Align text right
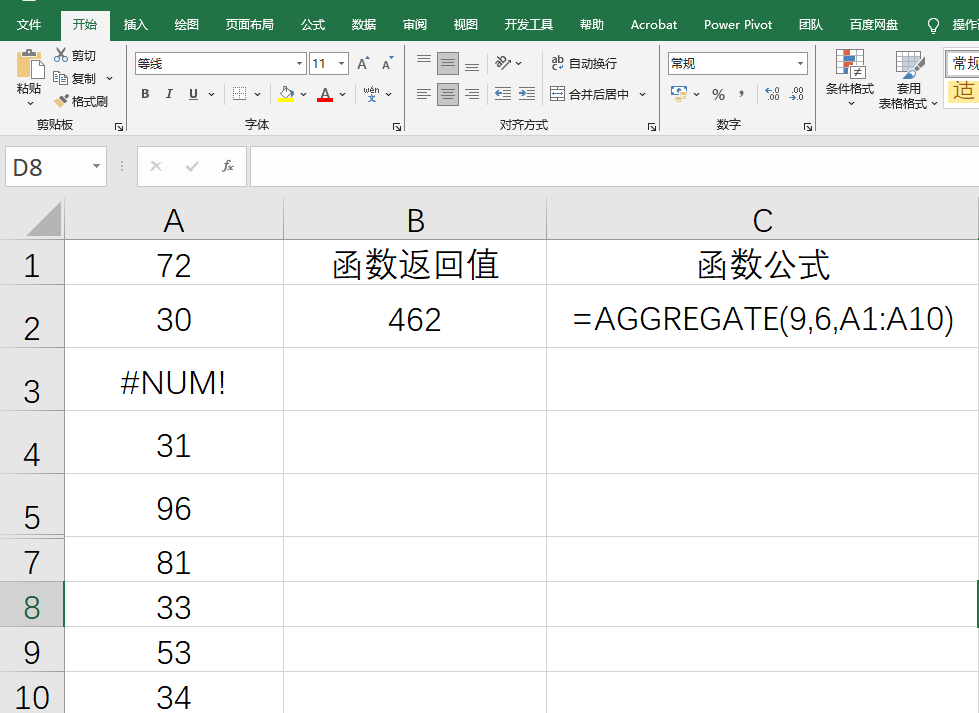 472,94
